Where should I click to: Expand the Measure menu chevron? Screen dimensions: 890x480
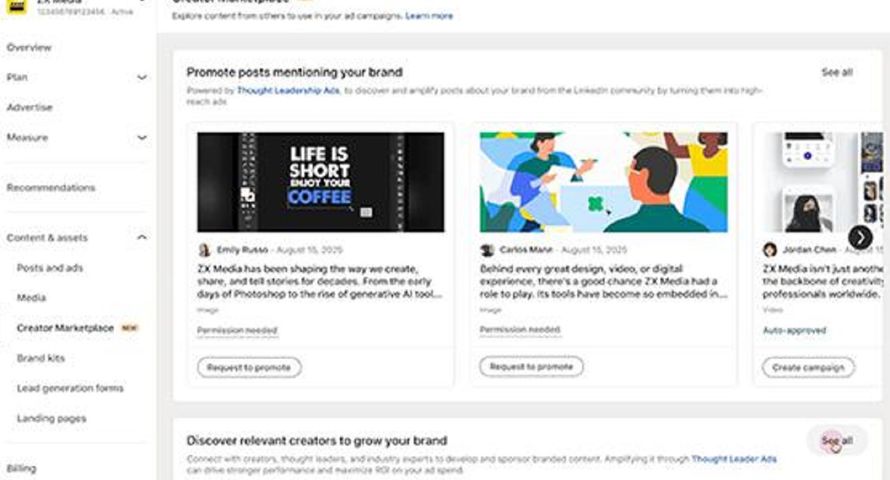click(x=142, y=137)
